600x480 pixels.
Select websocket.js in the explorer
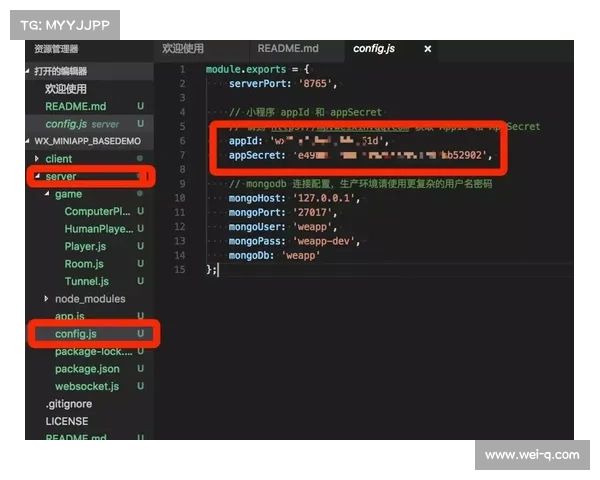[x=87, y=386]
